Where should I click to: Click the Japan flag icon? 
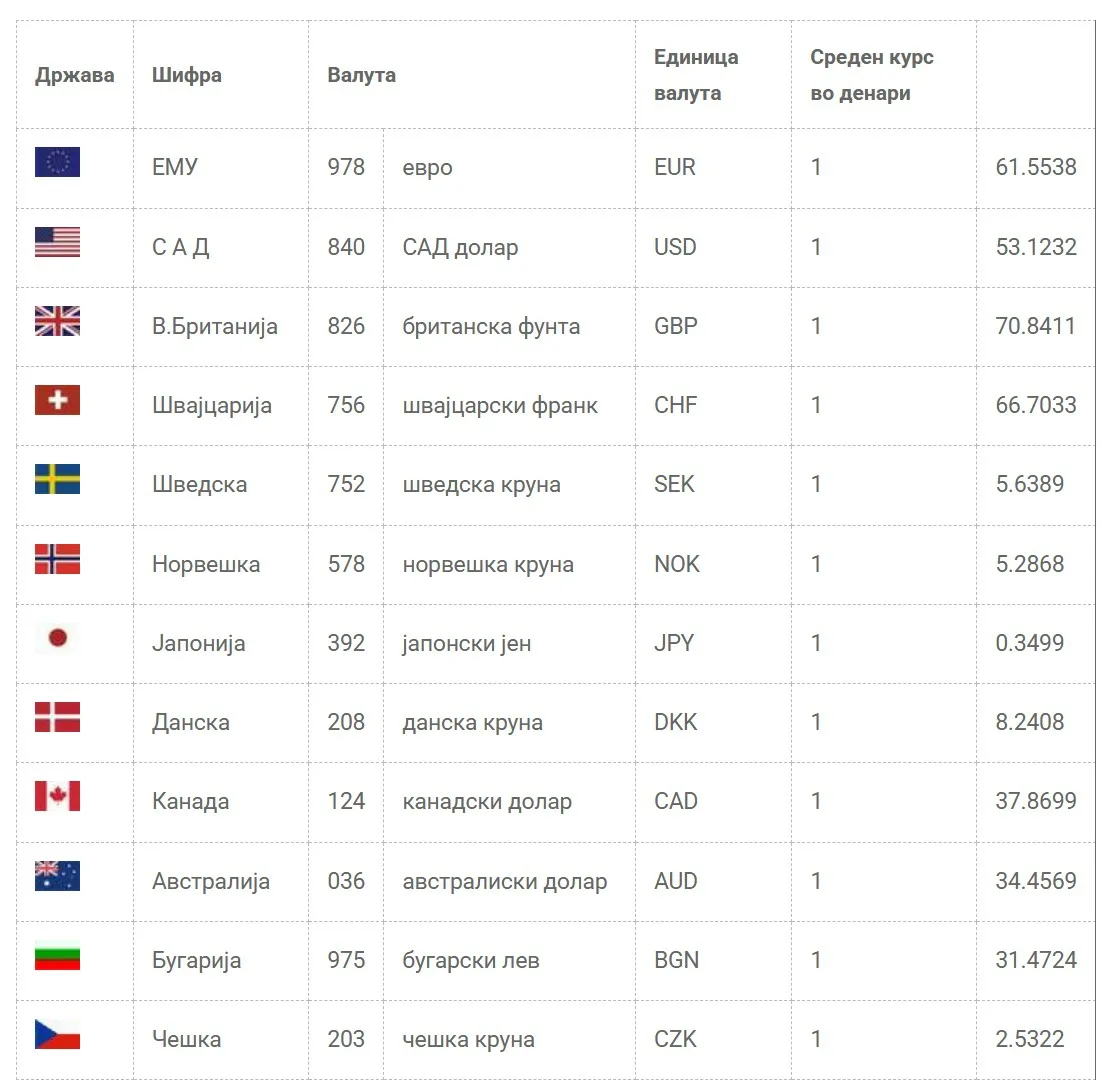[x=57, y=638]
